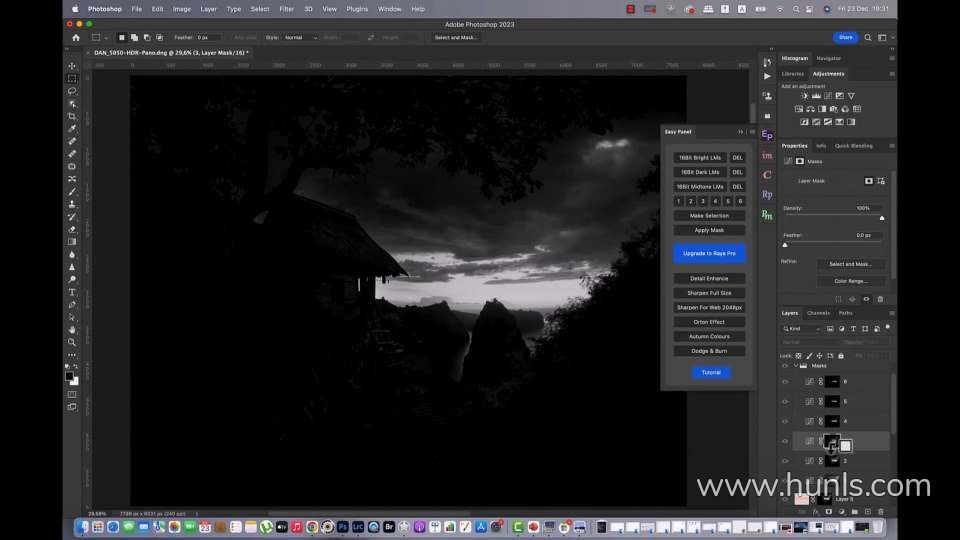960x540 pixels.
Task: Choose the Hand tool
Action: point(72,329)
